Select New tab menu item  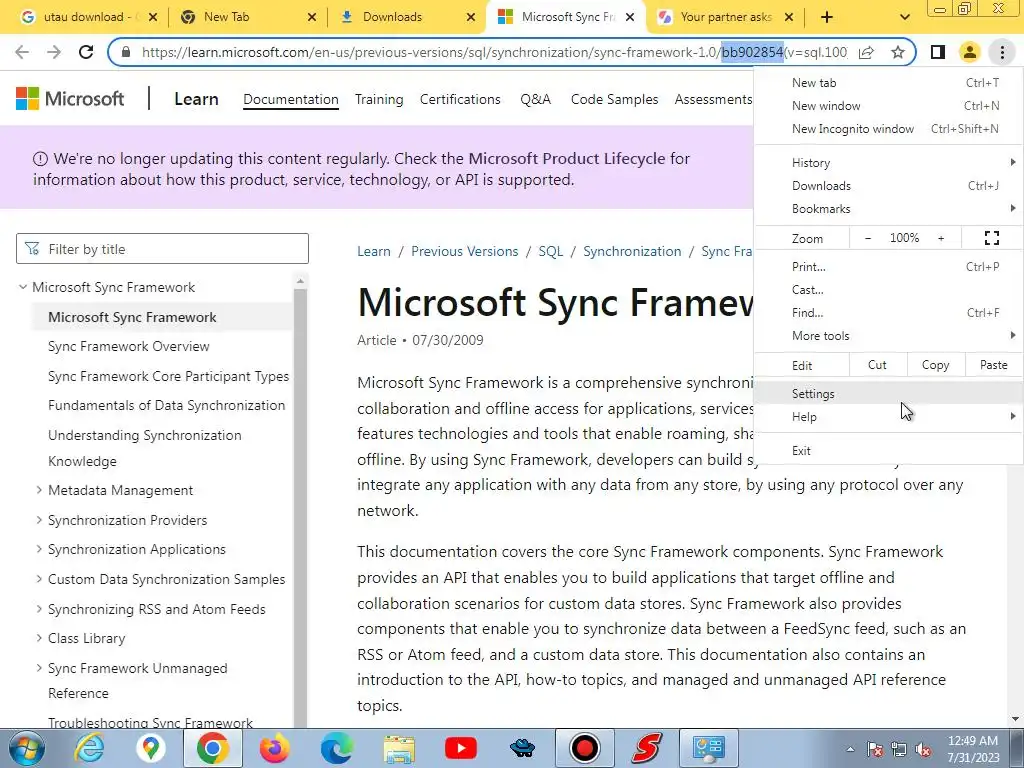889,83
